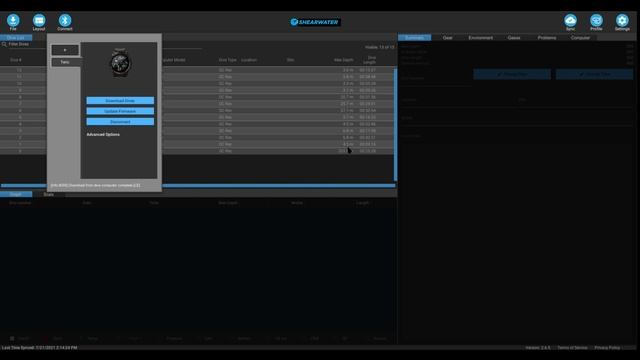
Task: Sort by the Dive # column header
Action: (16, 60)
